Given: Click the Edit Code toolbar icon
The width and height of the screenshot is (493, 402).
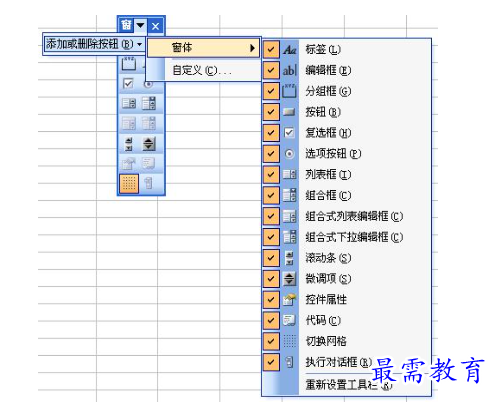Looking at the screenshot, I should (x=149, y=164).
